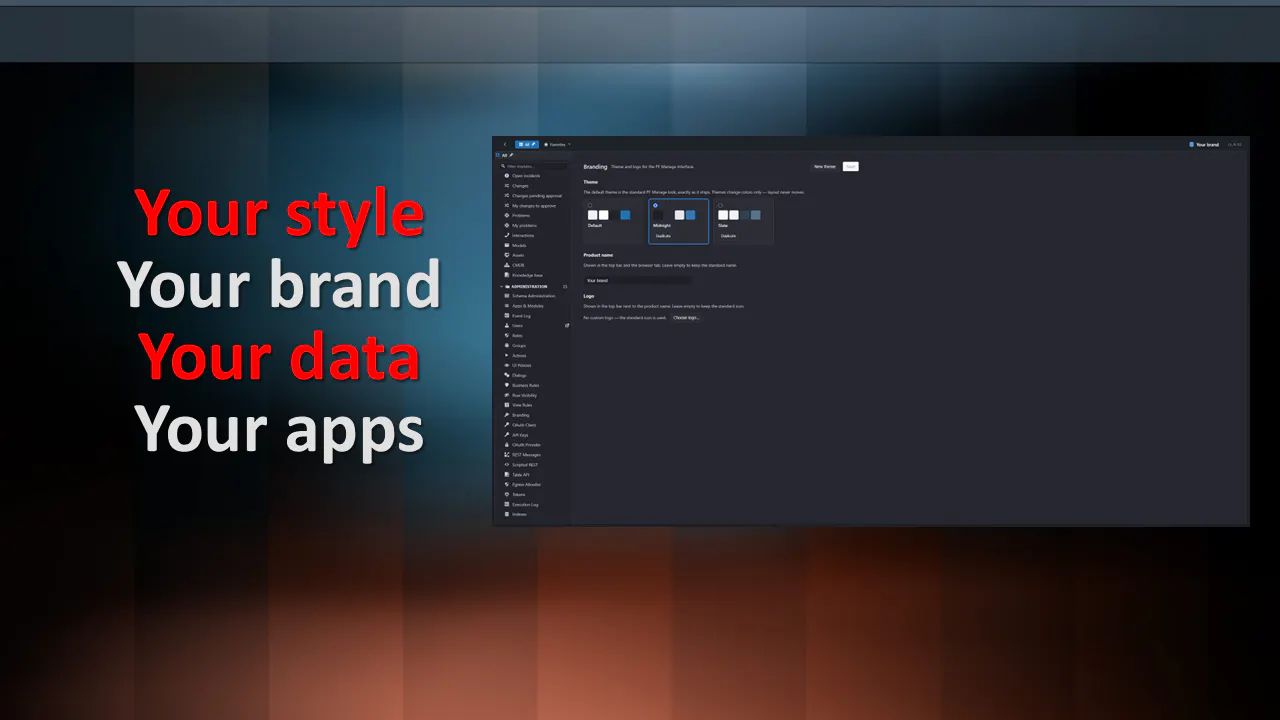Click the UI Policies eye icon
This screenshot has height=720, width=1280.
pyautogui.click(x=507, y=365)
